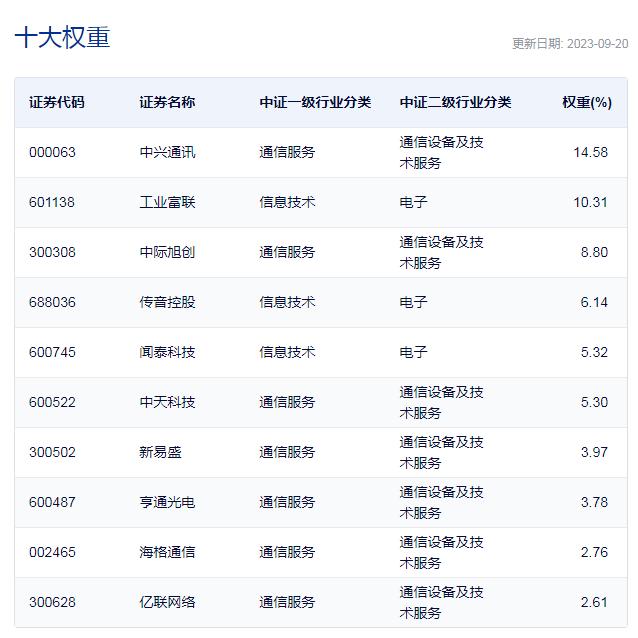Viewport: 638px width, 638px height.
Task: Click 信息技术 in the 工业富联 row
Action: pos(287,202)
